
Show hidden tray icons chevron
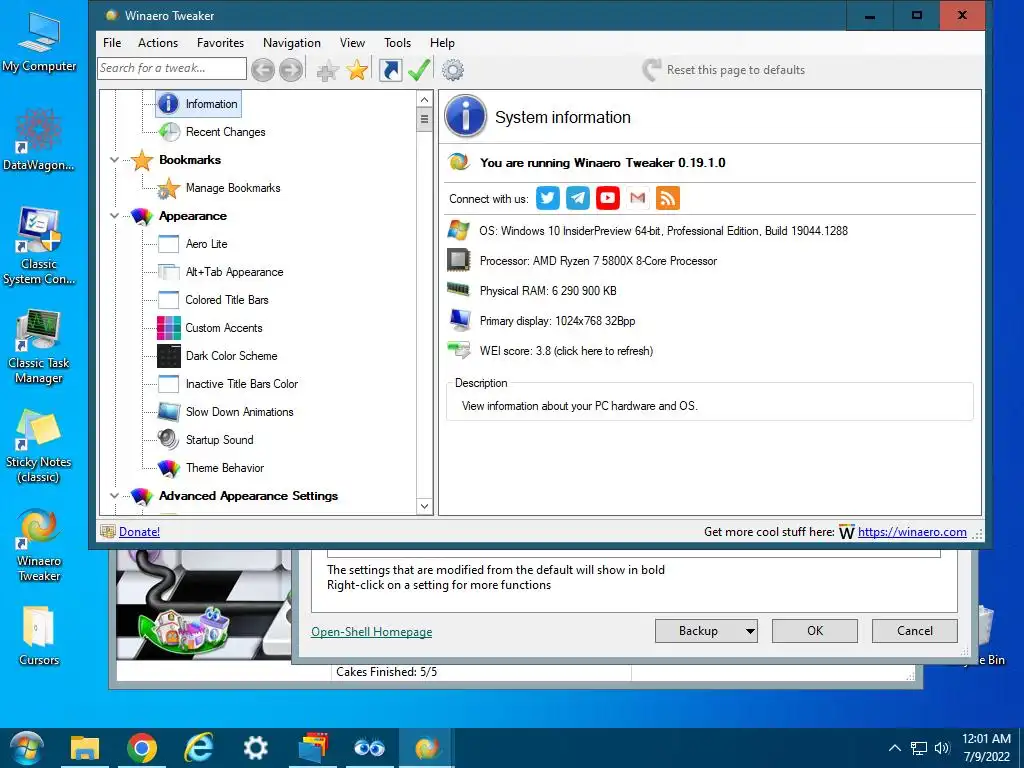click(x=895, y=748)
